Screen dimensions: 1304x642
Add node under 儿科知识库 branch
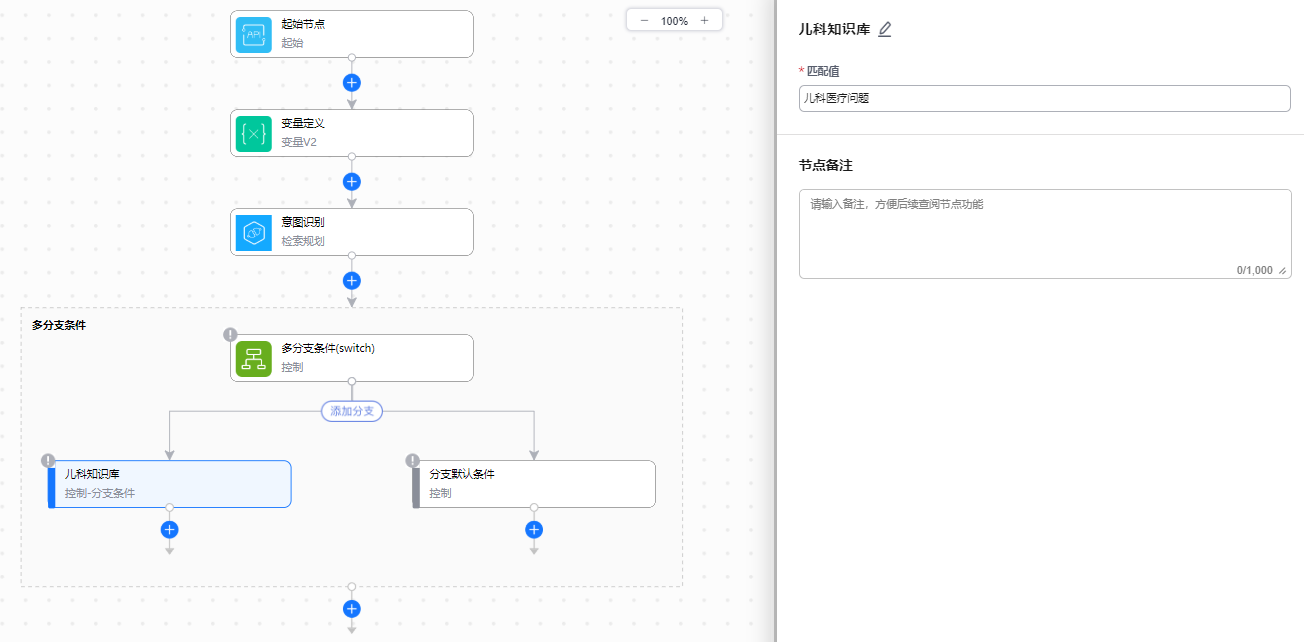point(170,530)
